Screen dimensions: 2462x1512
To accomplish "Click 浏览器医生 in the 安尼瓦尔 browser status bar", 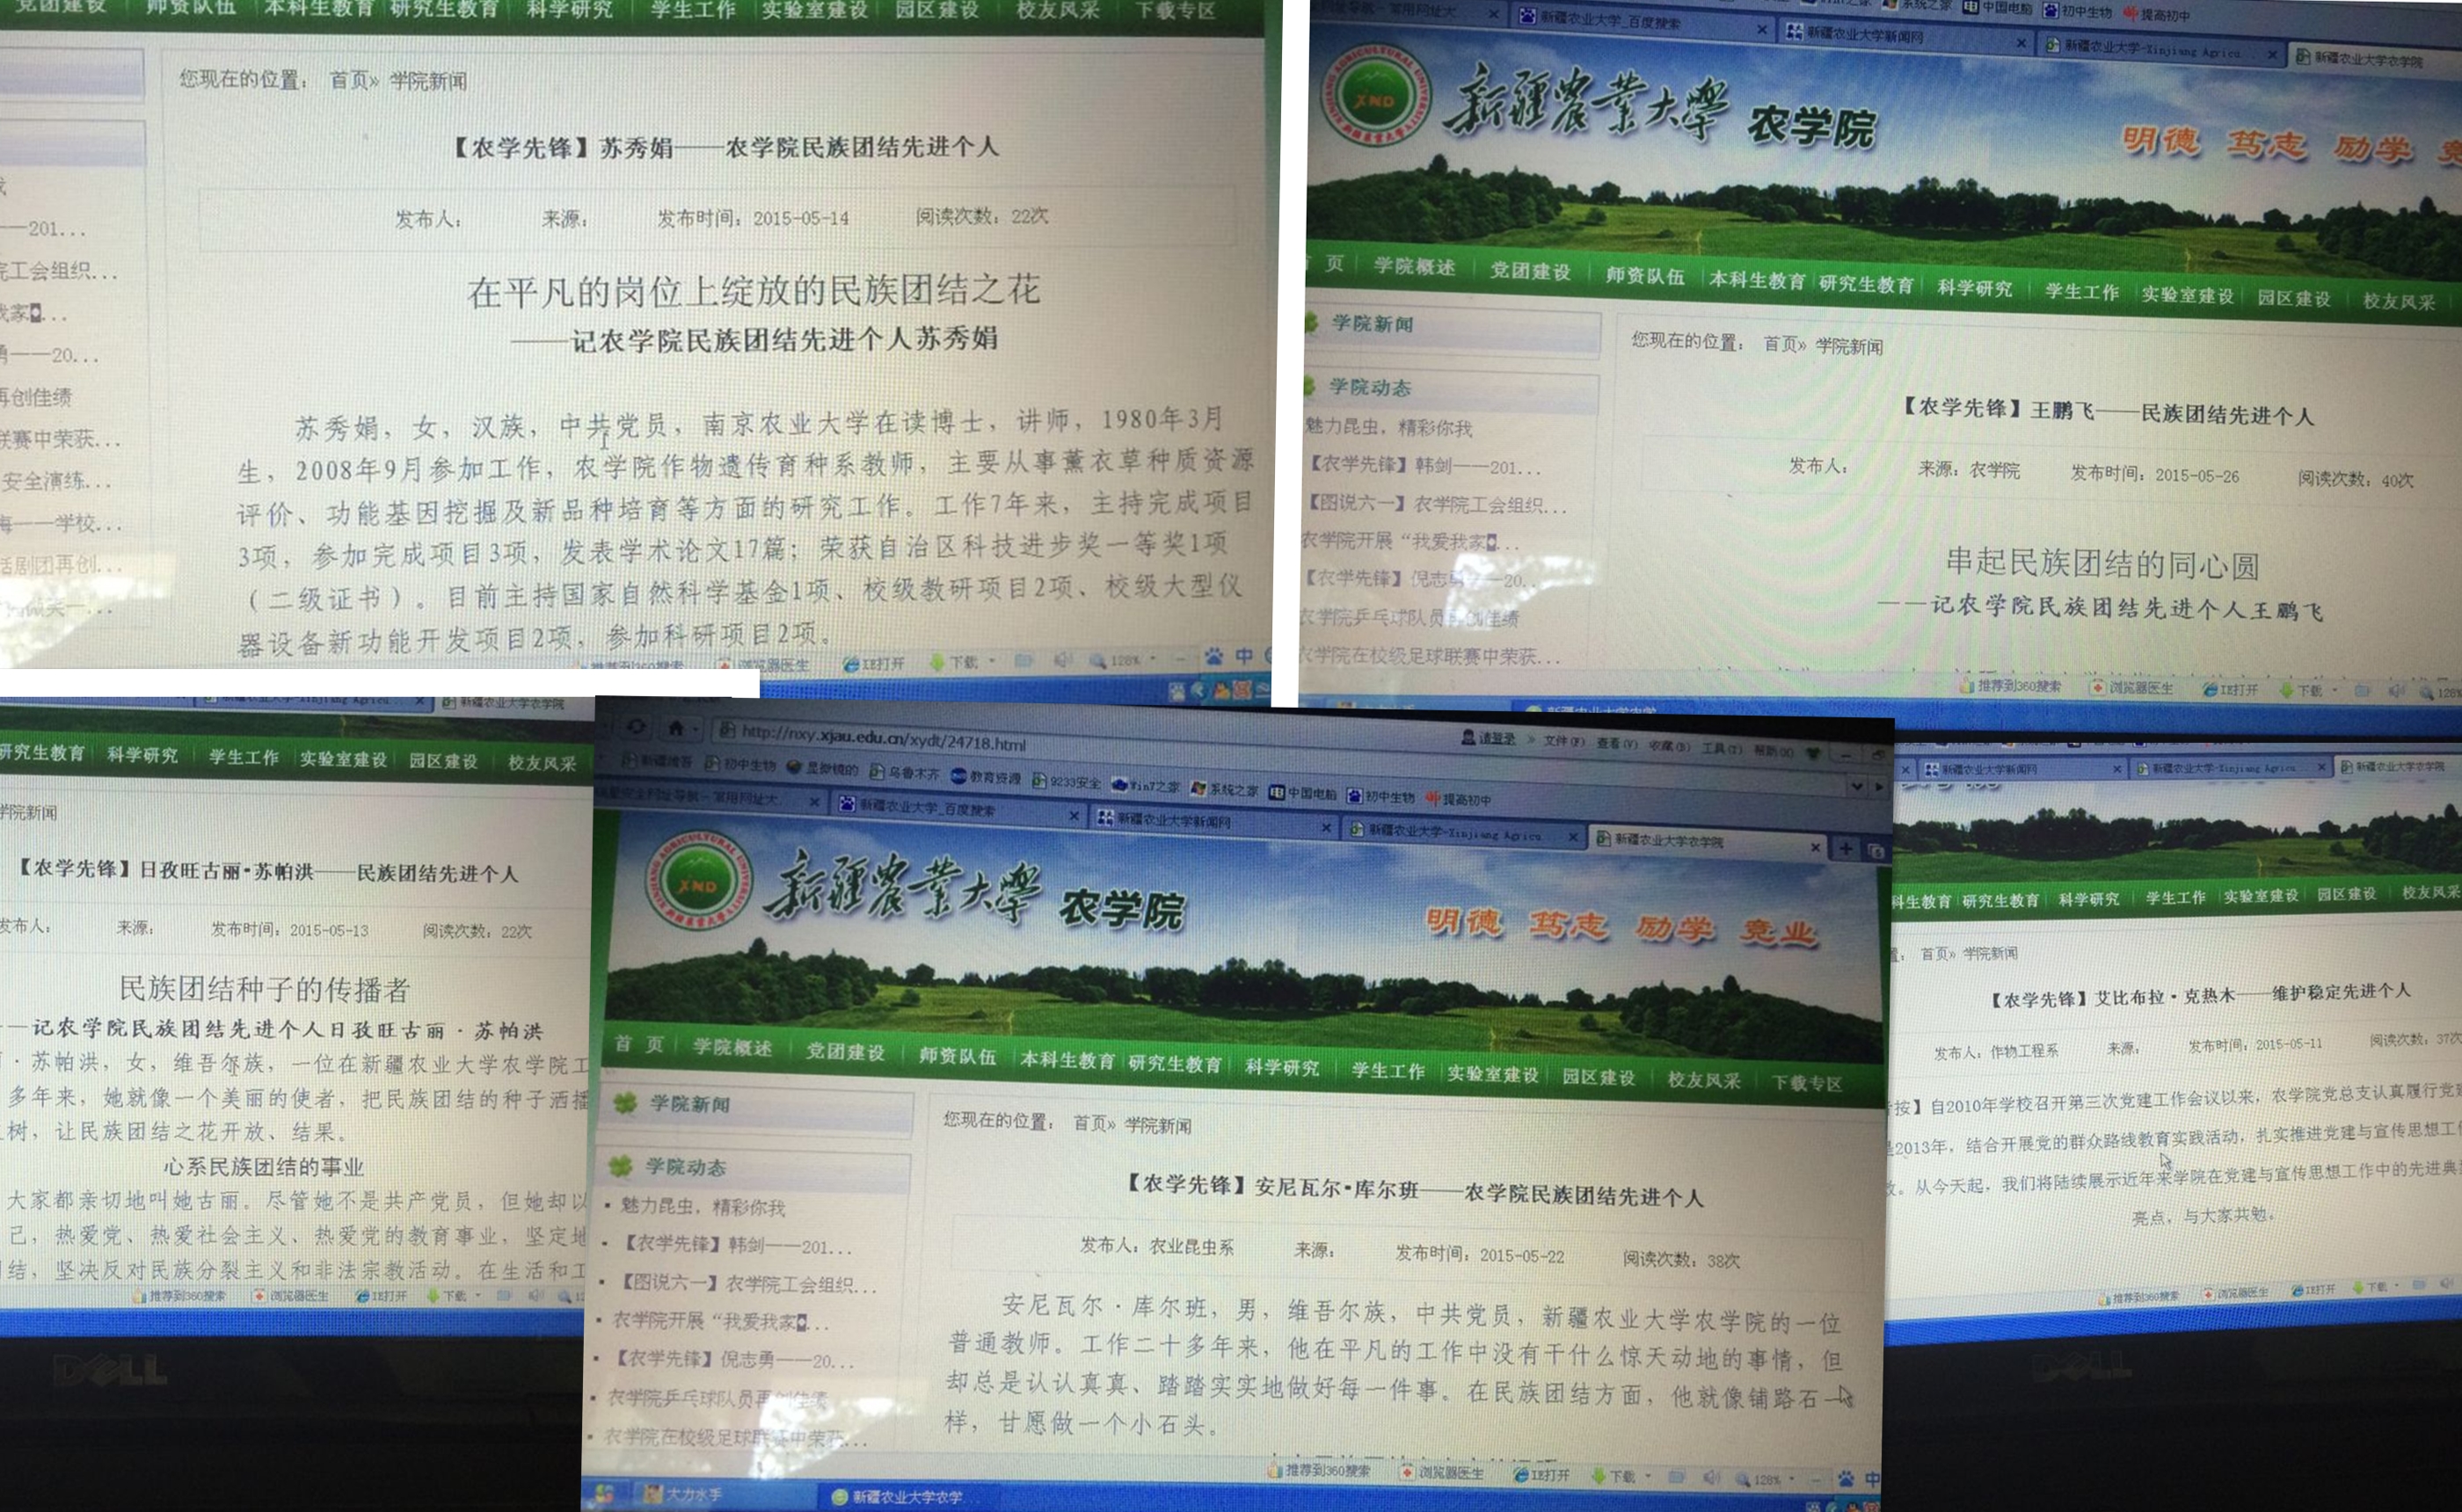I will (1442, 1472).
